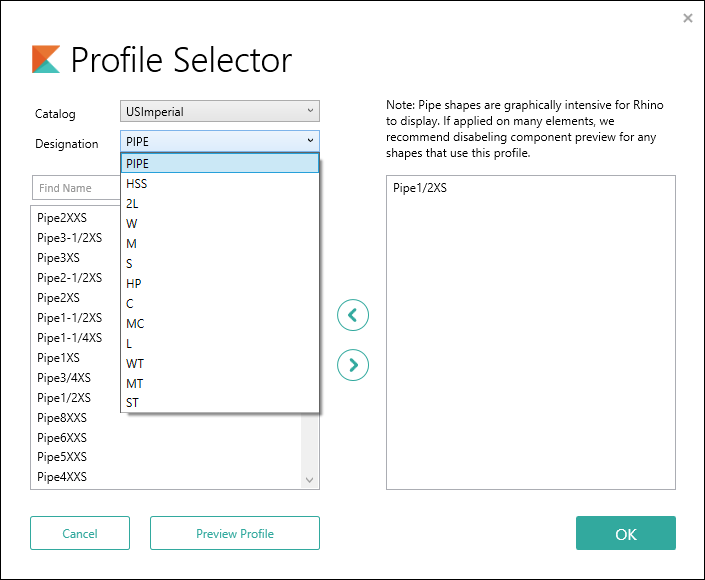This screenshot has height=580, width=705.
Task: Expand the Catalog USImperial dropdown
Action: point(220,112)
